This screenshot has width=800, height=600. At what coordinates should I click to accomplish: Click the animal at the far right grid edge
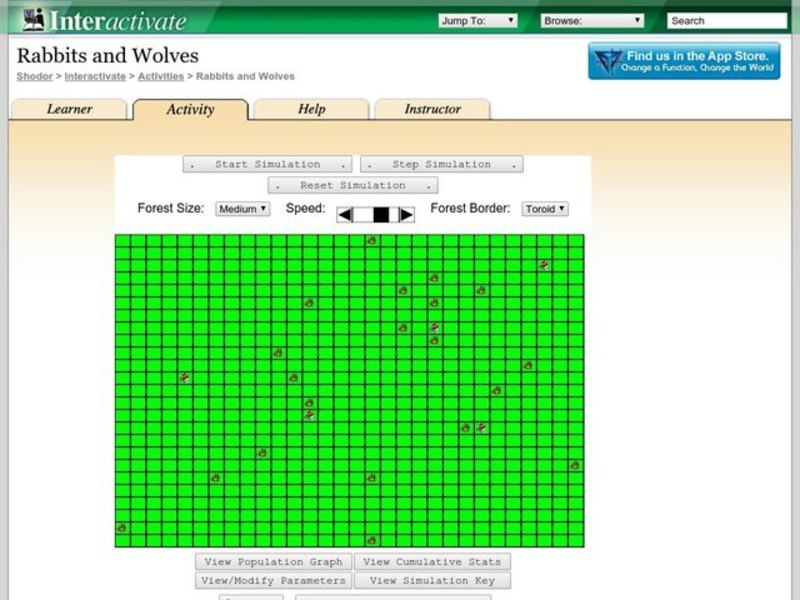pyautogui.click(x=574, y=465)
